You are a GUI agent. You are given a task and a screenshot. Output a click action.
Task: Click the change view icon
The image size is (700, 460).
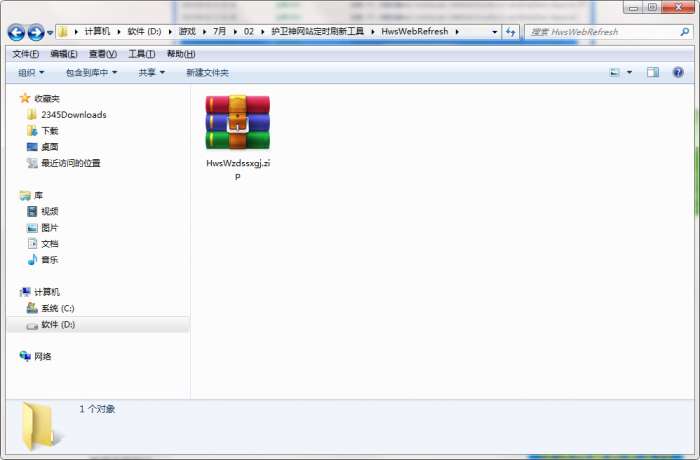point(615,72)
